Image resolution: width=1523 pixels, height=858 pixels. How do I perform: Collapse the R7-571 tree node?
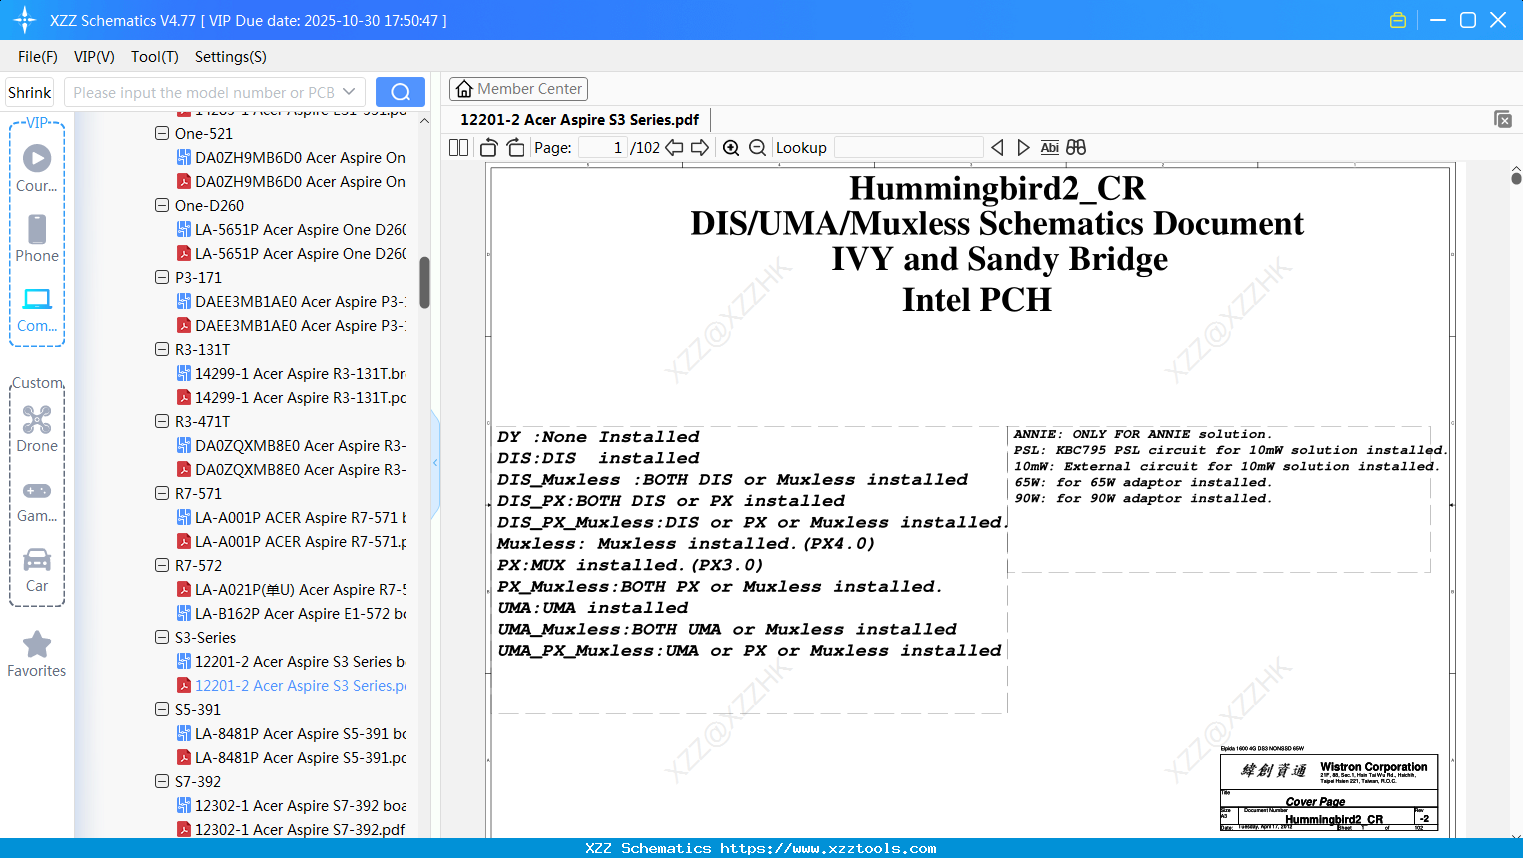pyautogui.click(x=162, y=493)
